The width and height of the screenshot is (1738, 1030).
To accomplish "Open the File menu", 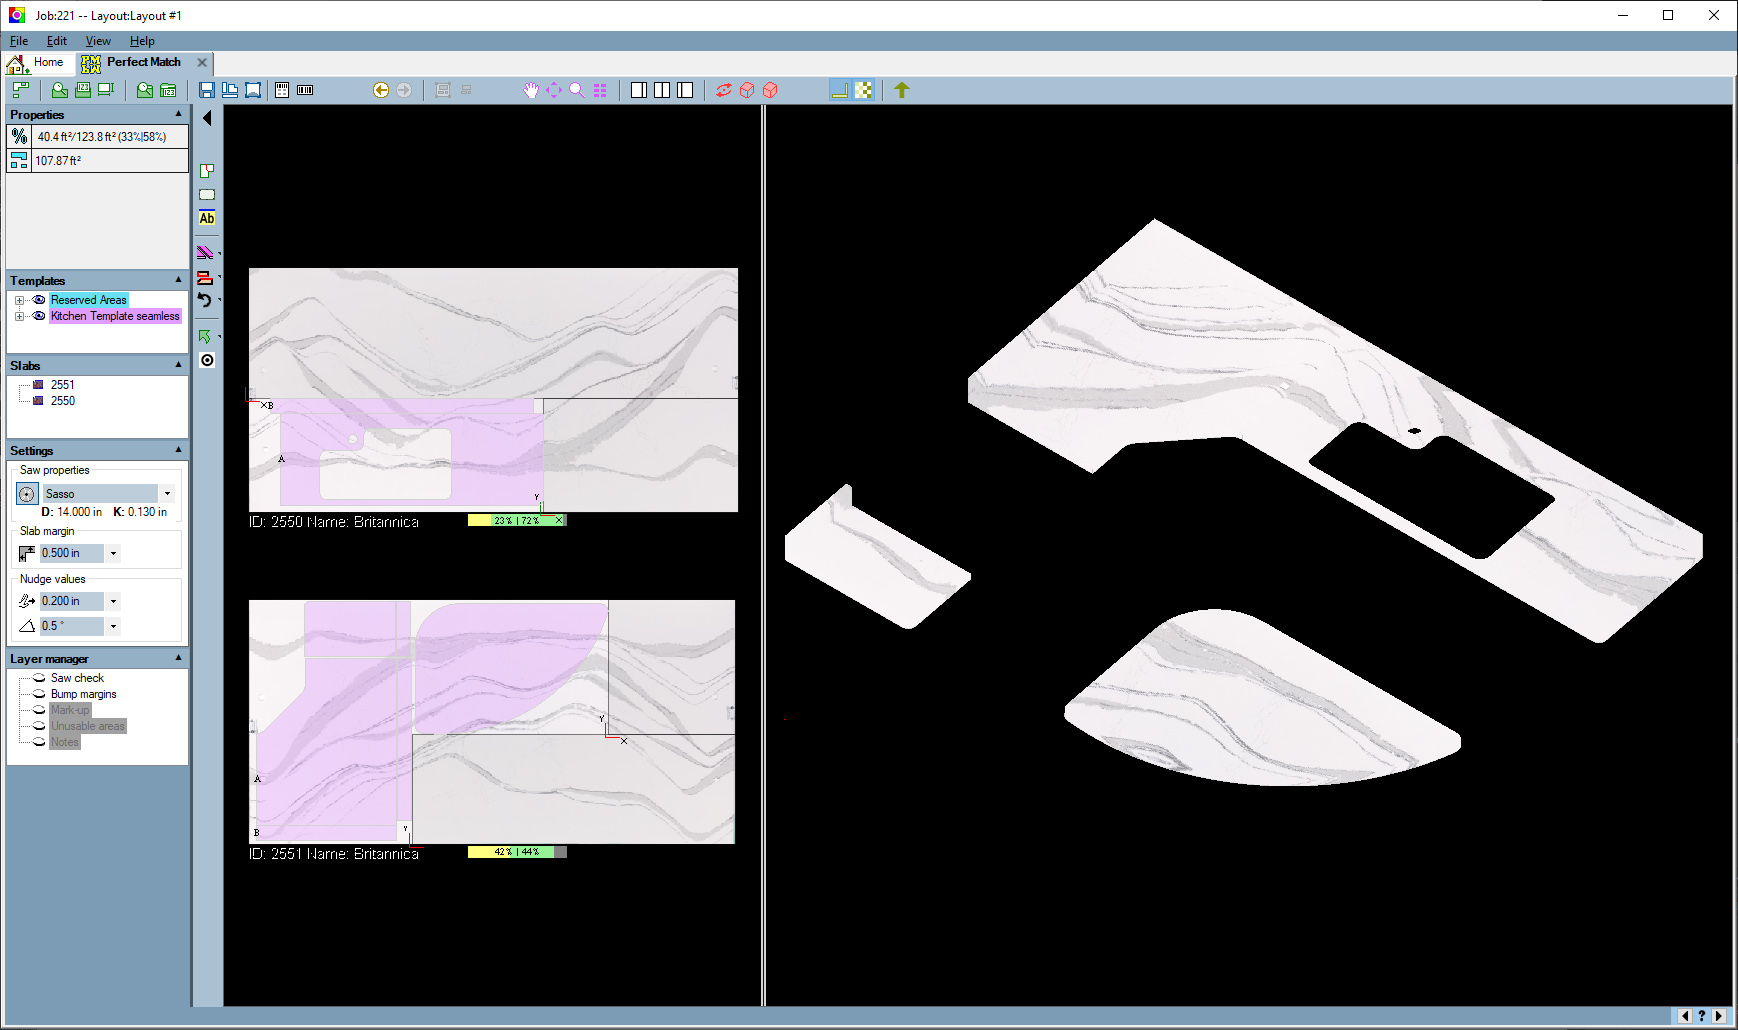I will click(x=19, y=41).
